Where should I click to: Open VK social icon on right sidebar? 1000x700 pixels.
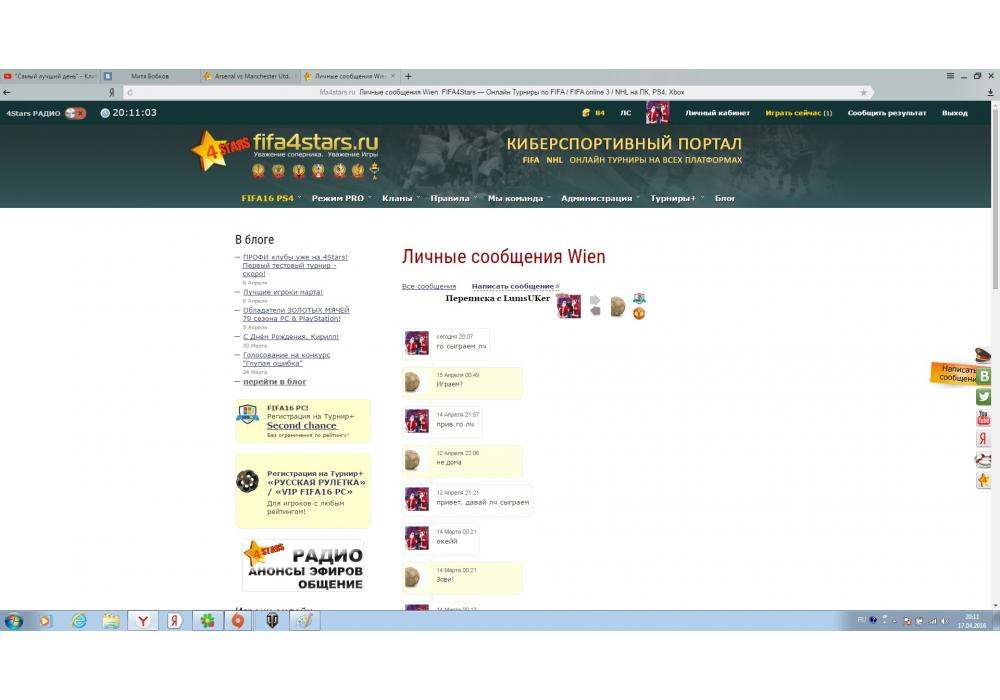pos(983,376)
